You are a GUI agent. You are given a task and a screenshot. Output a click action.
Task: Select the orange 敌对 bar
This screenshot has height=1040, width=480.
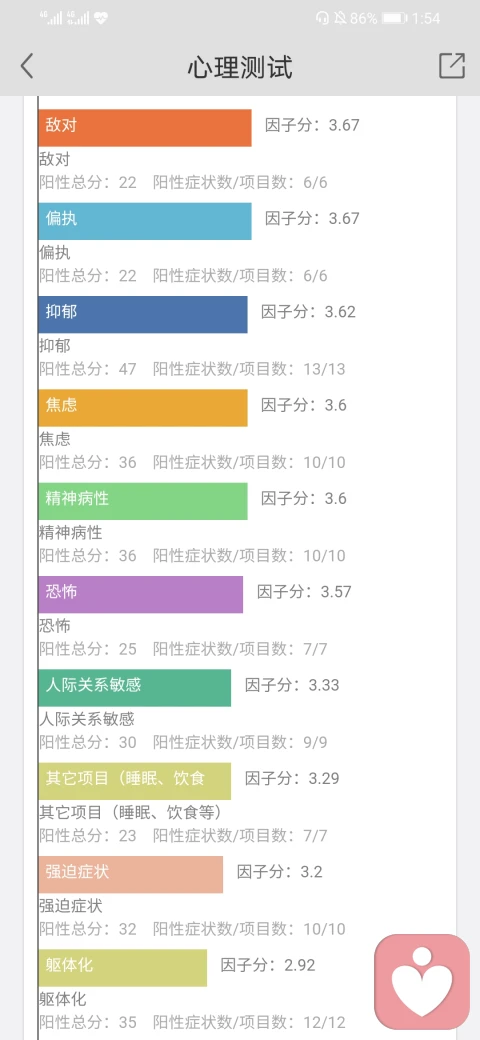[145, 127]
